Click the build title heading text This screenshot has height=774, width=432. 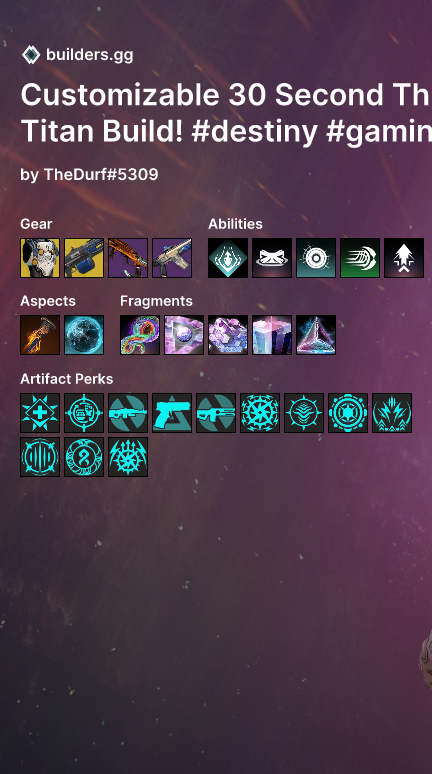pos(226,113)
